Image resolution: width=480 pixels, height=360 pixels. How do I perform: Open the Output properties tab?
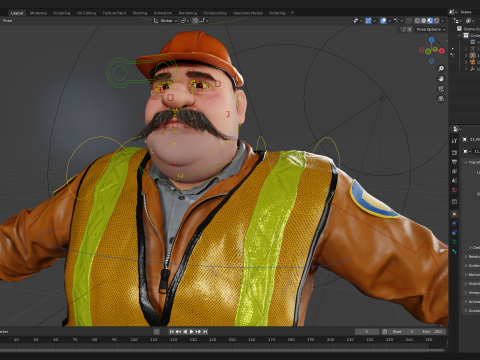coord(454,162)
